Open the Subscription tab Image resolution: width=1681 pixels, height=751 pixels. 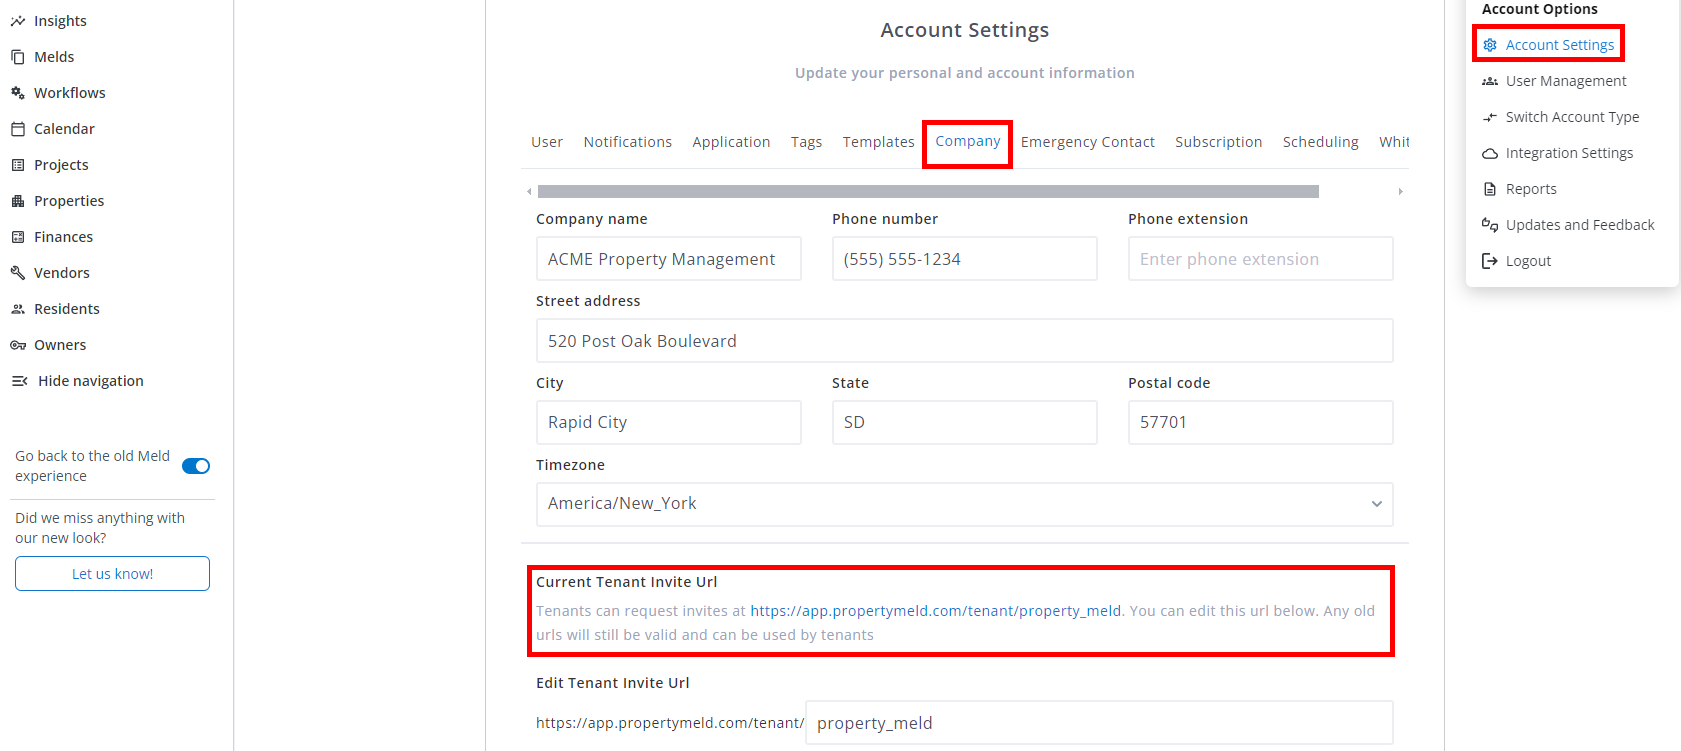pyautogui.click(x=1218, y=142)
